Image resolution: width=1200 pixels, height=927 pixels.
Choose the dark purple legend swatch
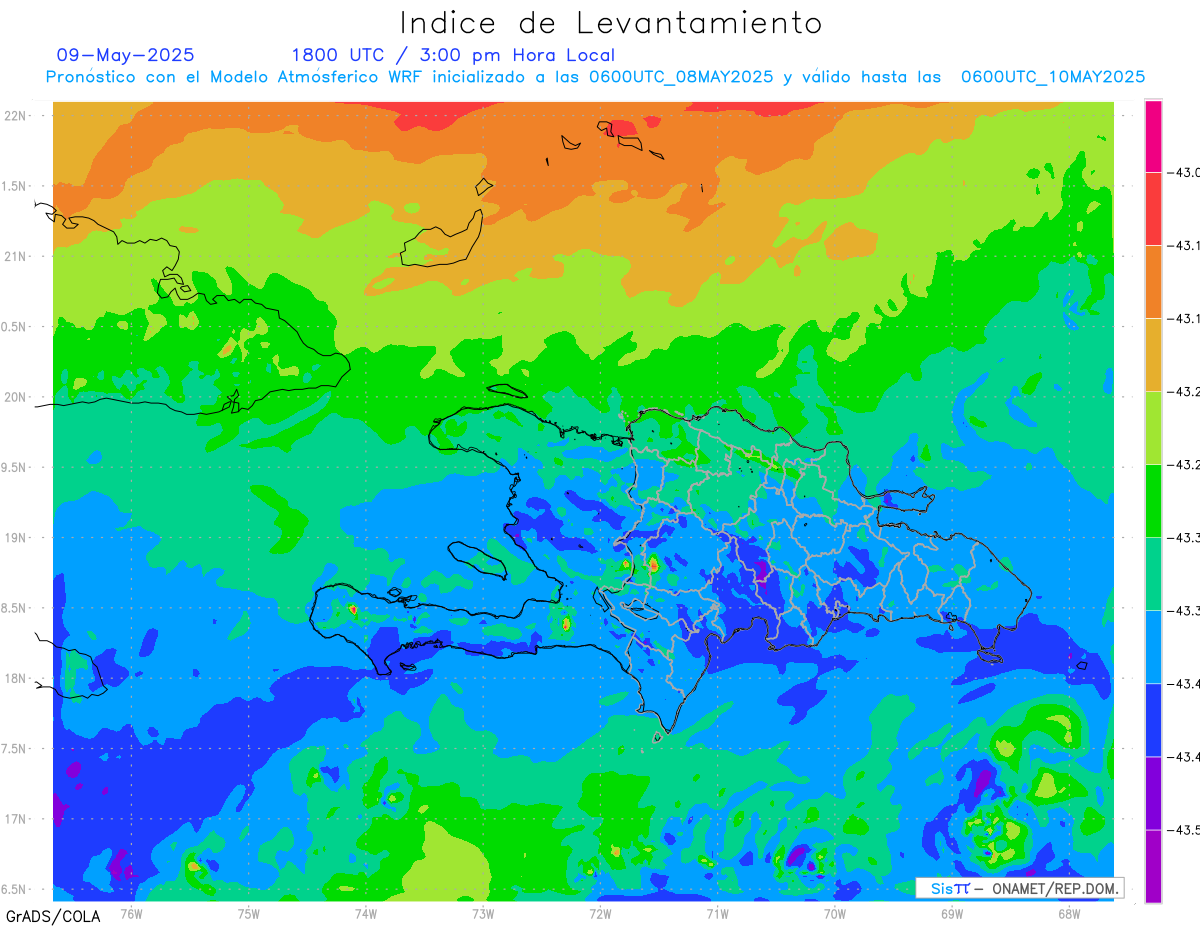(1153, 792)
